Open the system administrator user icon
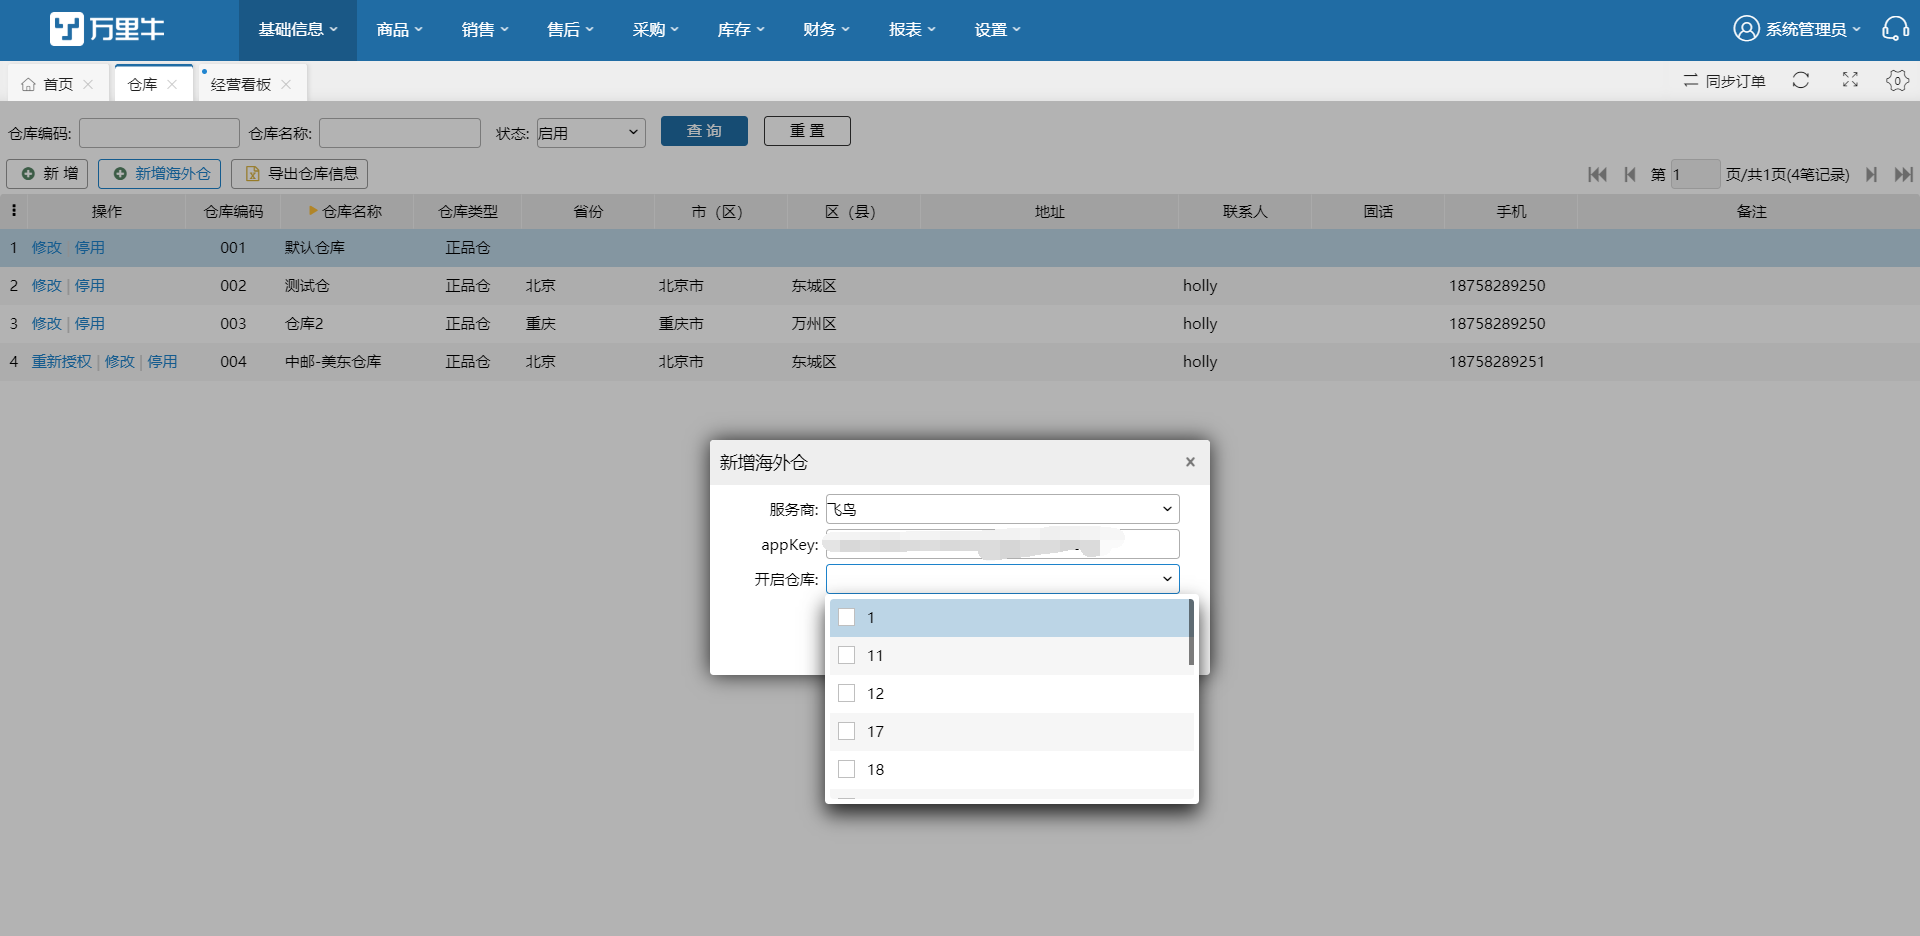Viewport: 1920px width, 936px height. point(1746,29)
